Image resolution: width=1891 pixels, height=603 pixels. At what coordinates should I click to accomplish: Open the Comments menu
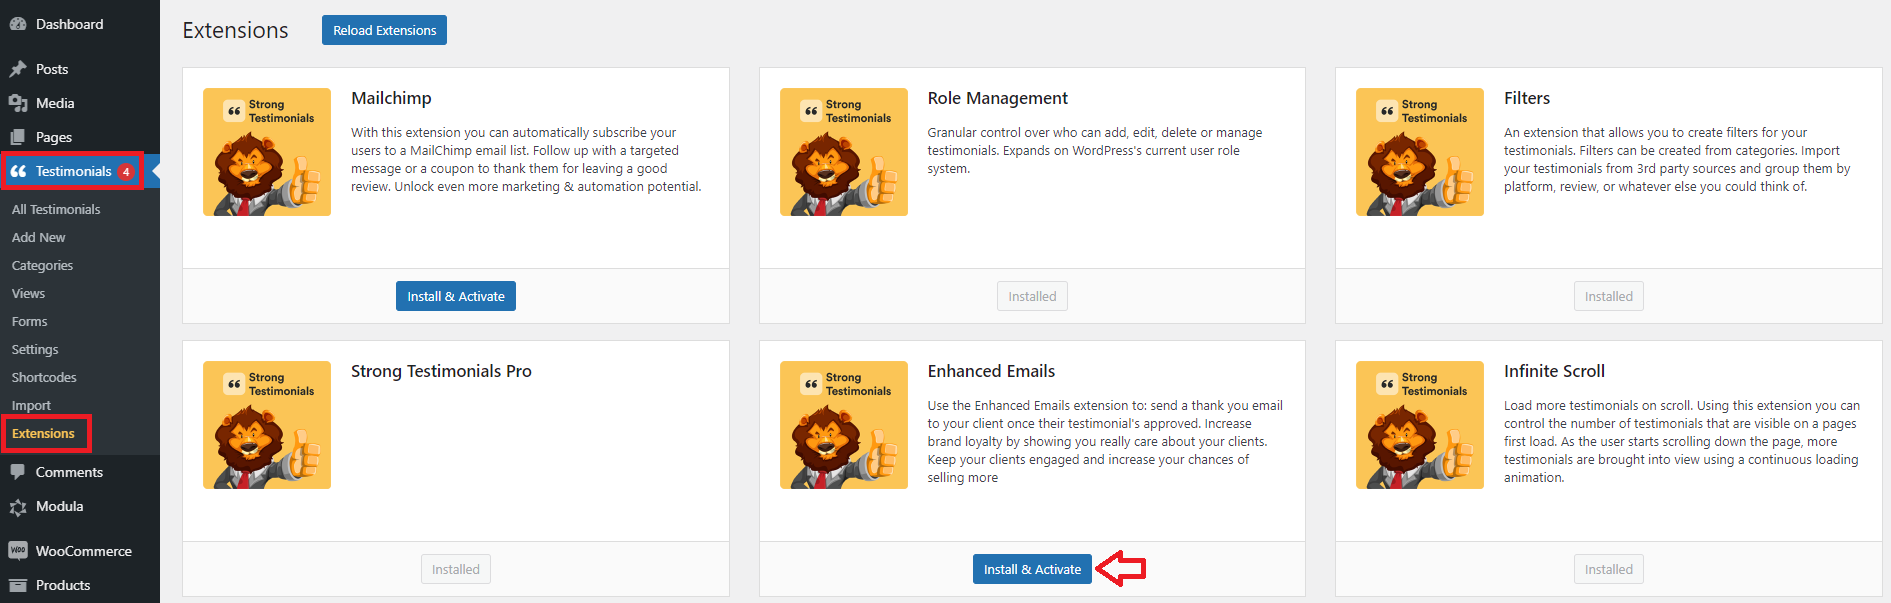[x=69, y=472]
